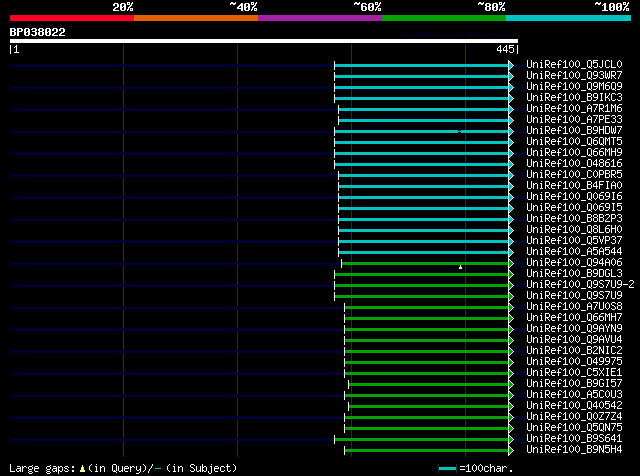The height and width of the screenshot is (476, 640).
Task: Click UniRef100_B9S641 hit label
Action: tap(574, 439)
